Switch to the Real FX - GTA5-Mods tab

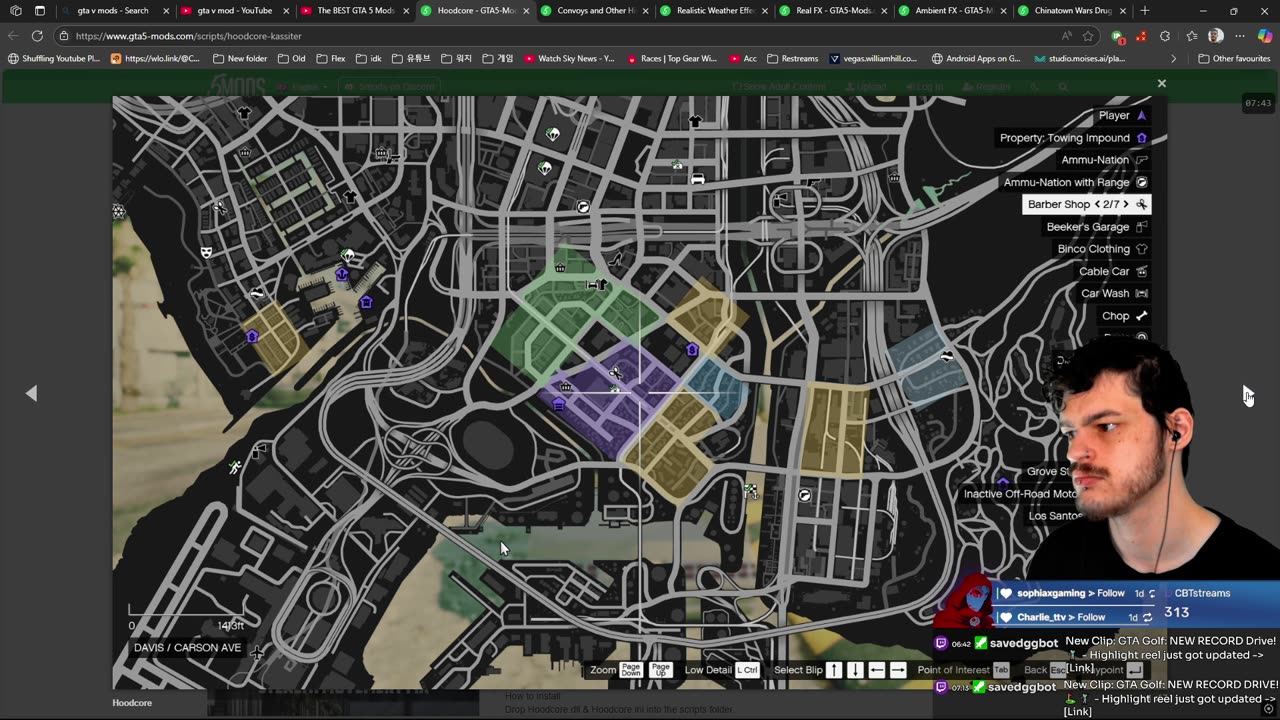pyautogui.click(x=833, y=11)
